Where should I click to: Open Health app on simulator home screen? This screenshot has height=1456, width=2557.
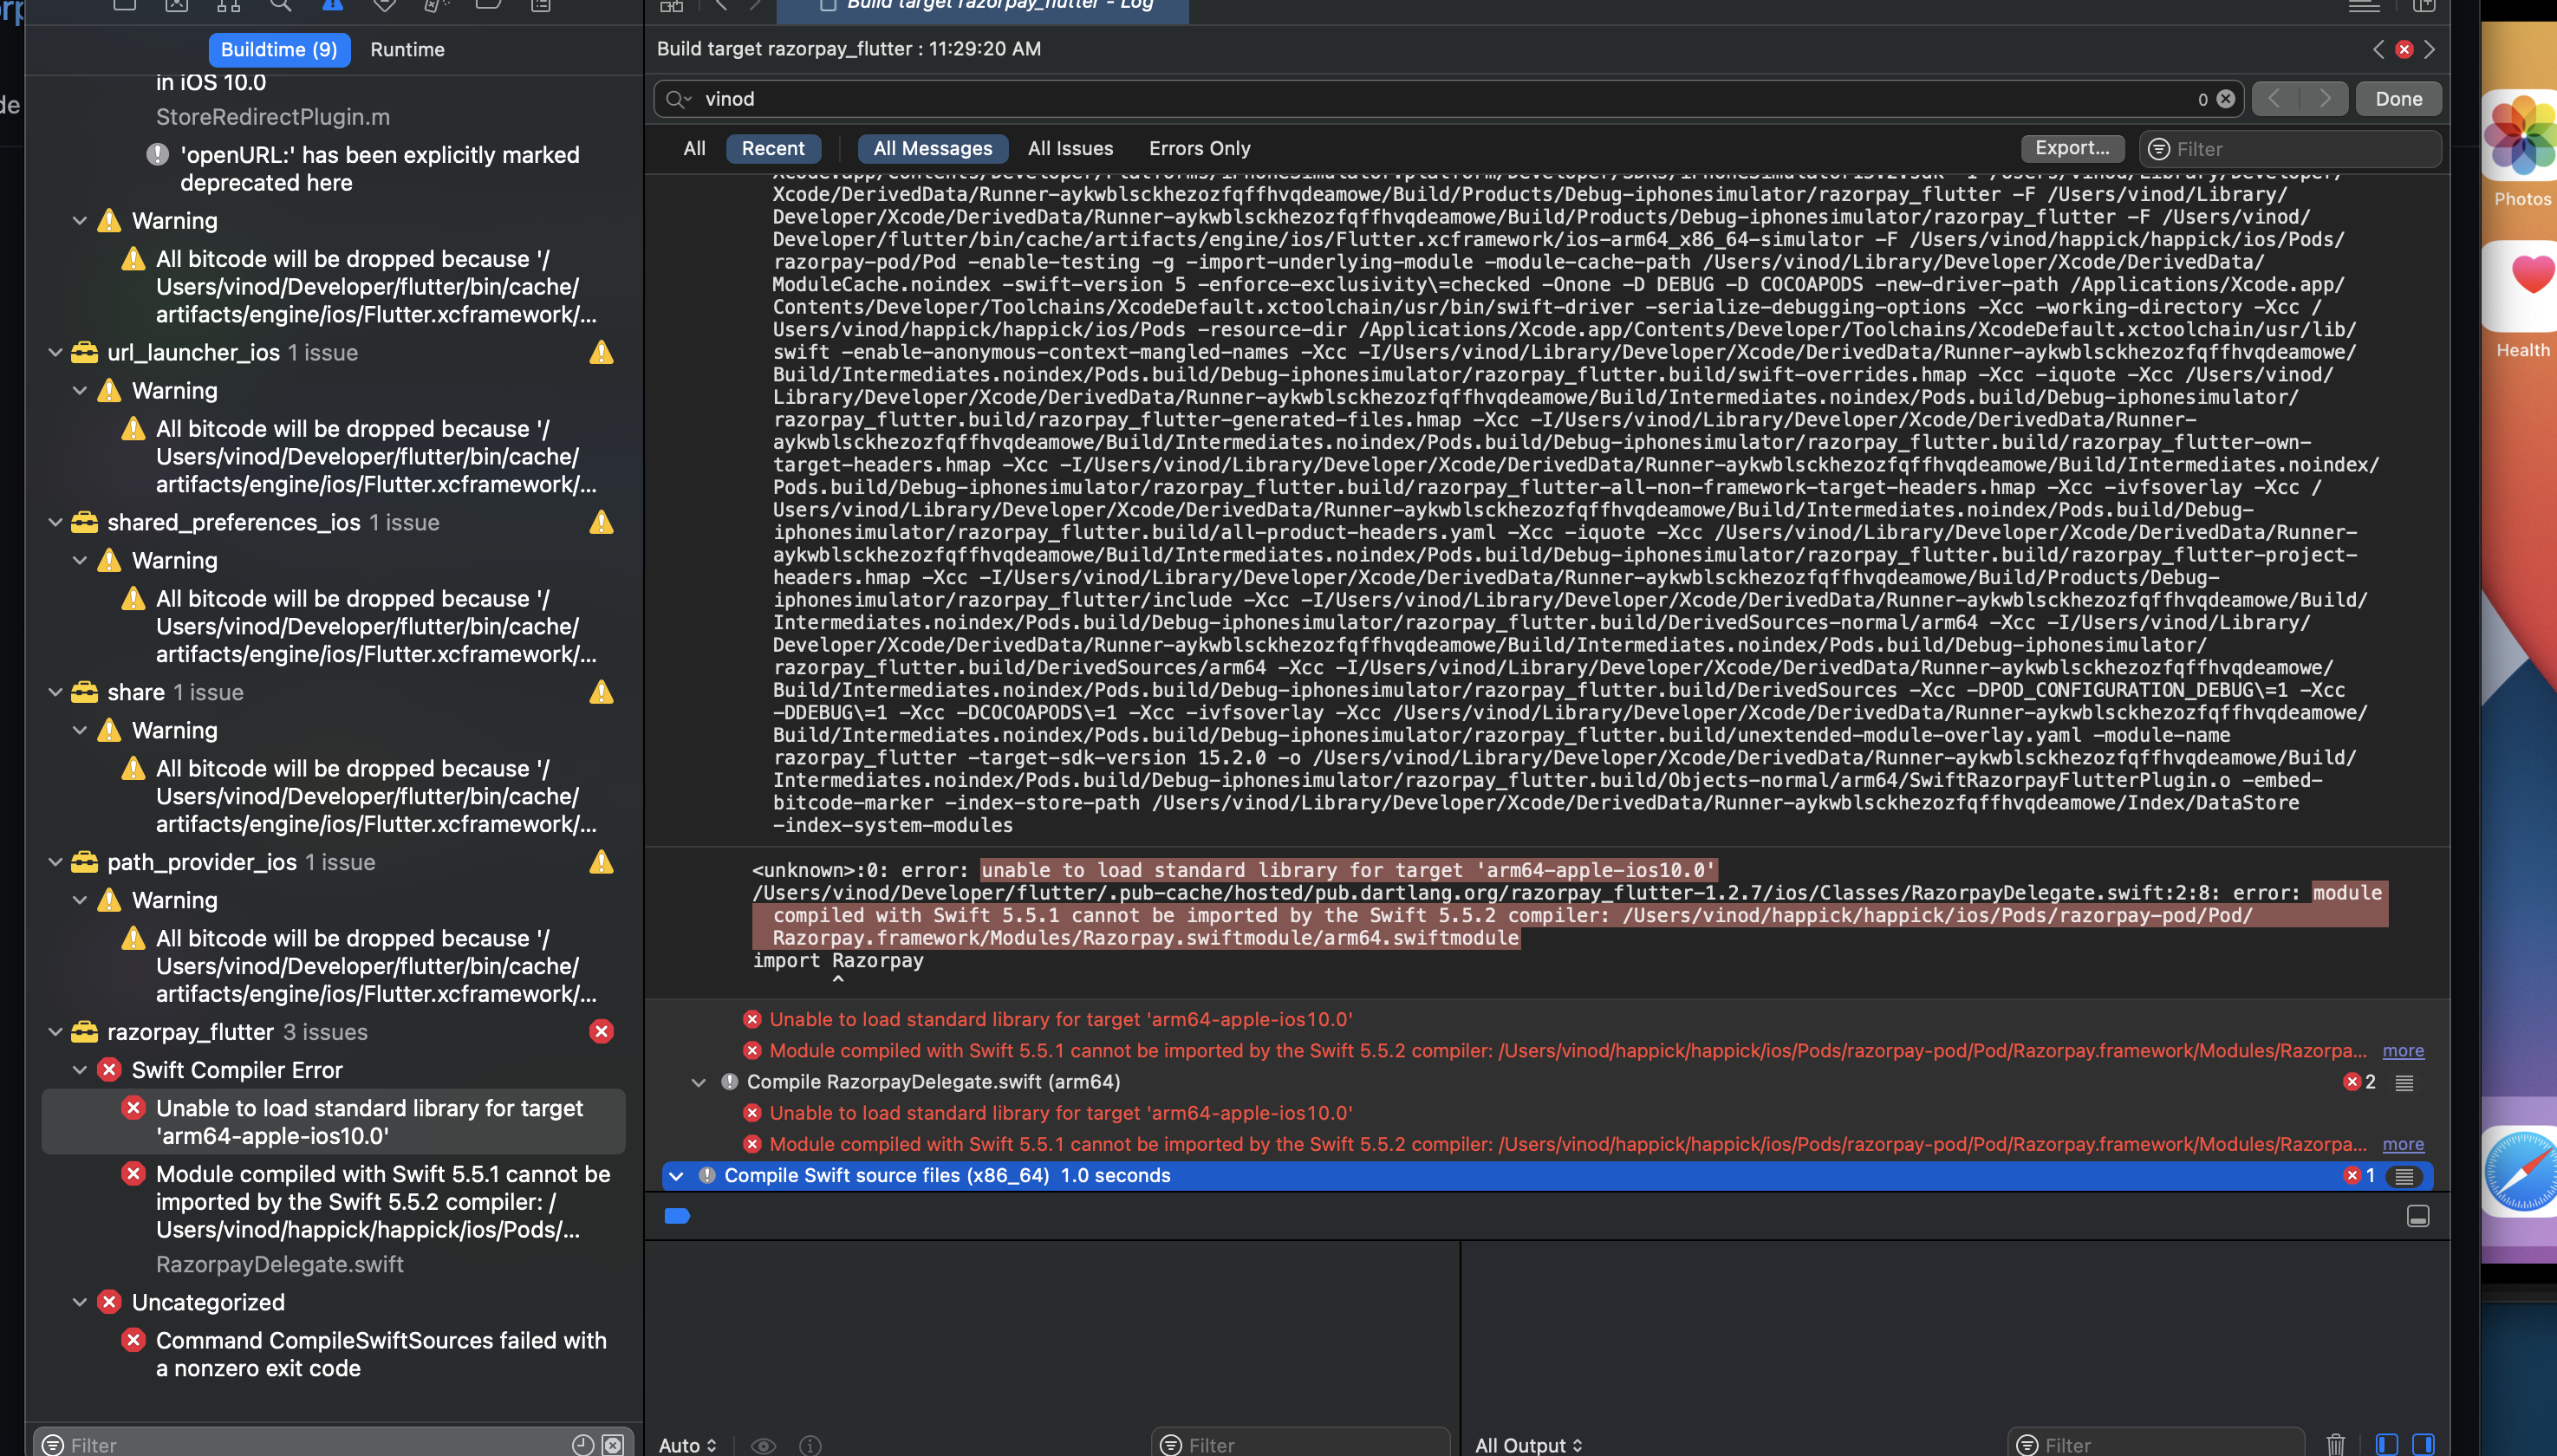2521,288
